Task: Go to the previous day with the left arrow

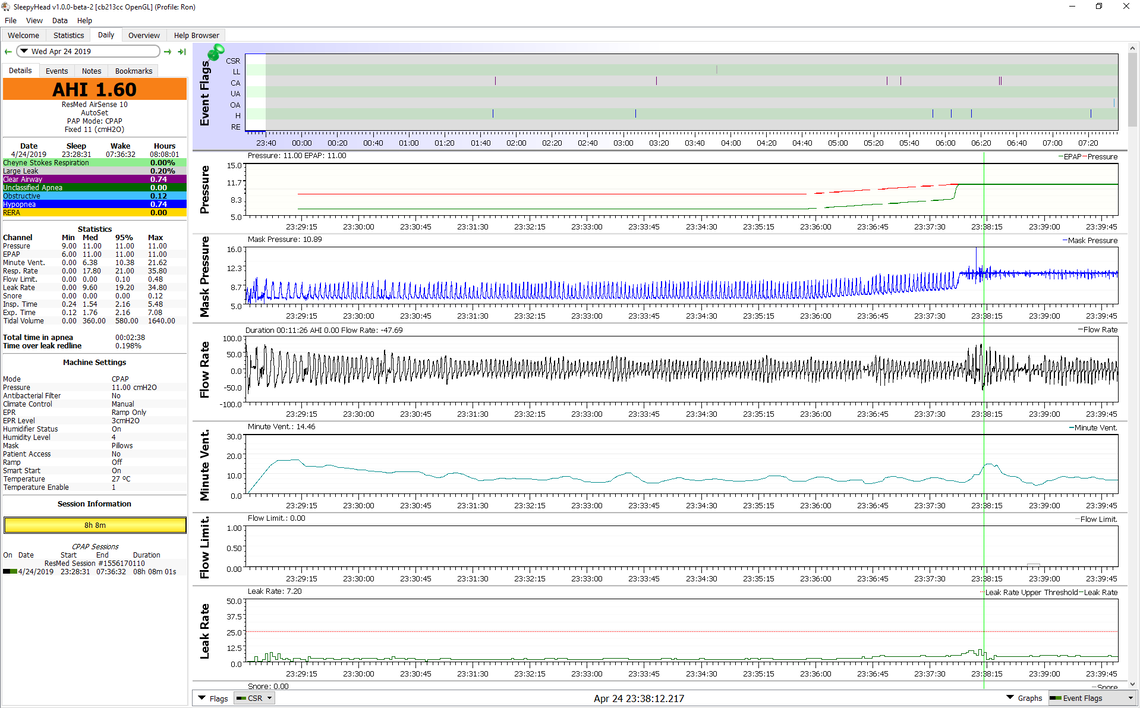Action: click(x=8, y=52)
